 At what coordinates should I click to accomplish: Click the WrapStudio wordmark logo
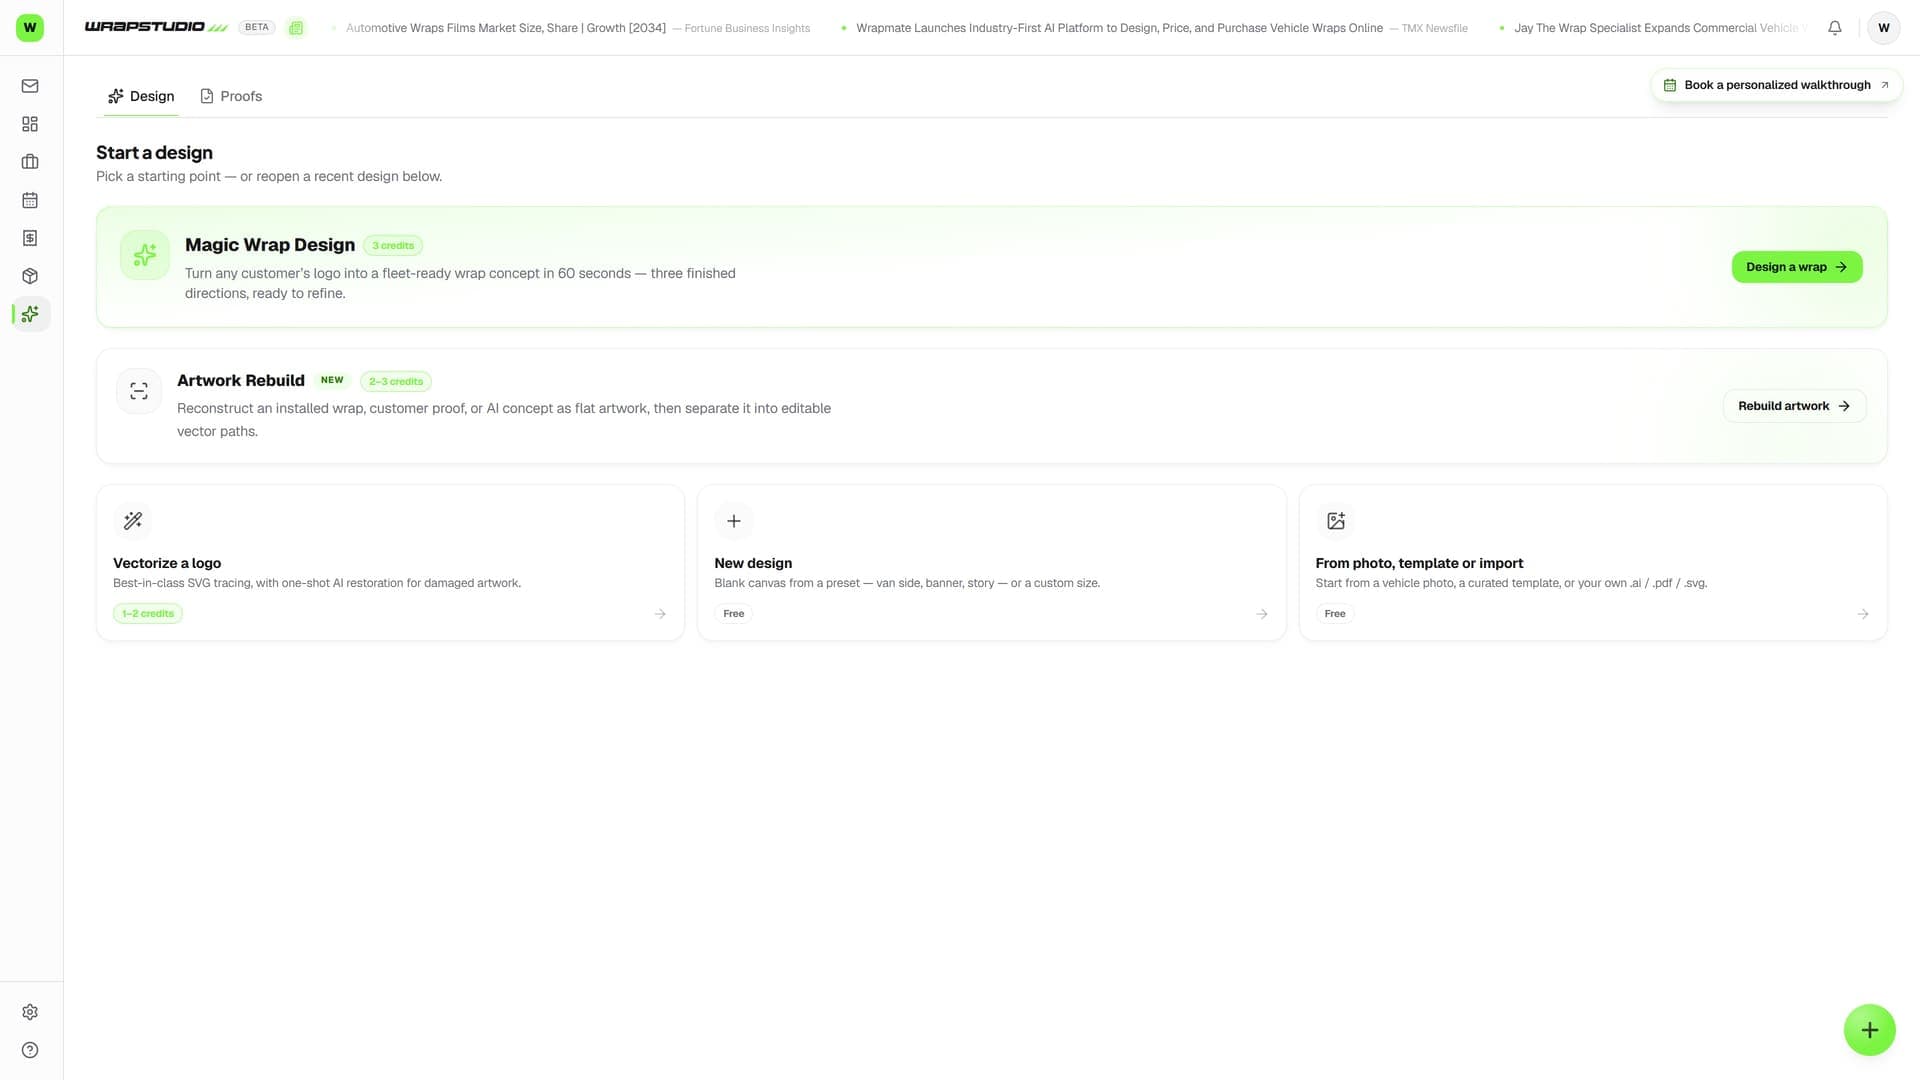(x=156, y=27)
